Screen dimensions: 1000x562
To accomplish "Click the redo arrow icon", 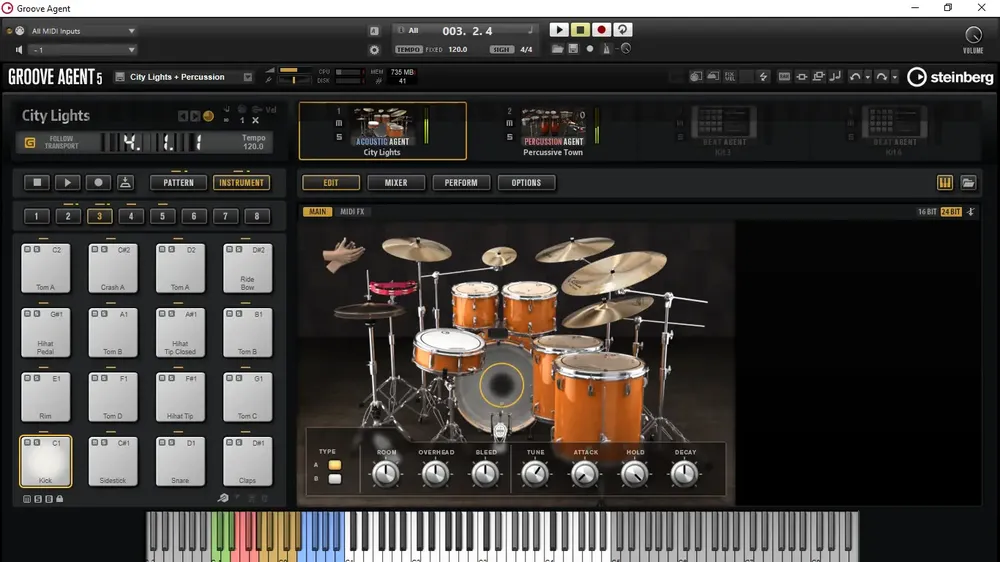I will (x=881, y=77).
